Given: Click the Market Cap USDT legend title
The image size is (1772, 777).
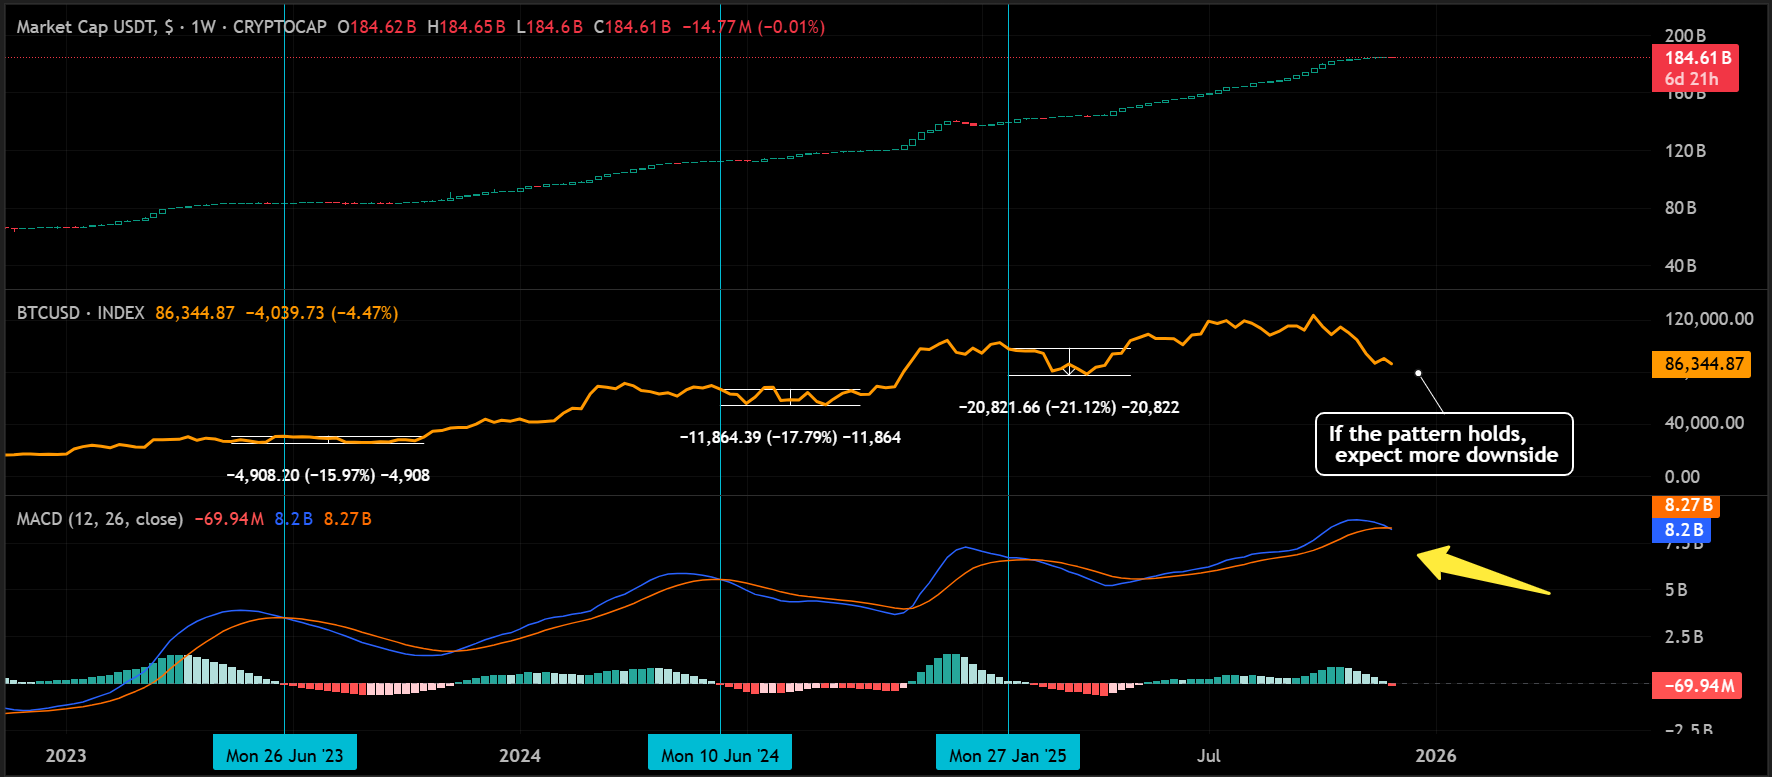Looking at the screenshot, I should tap(86, 27).
